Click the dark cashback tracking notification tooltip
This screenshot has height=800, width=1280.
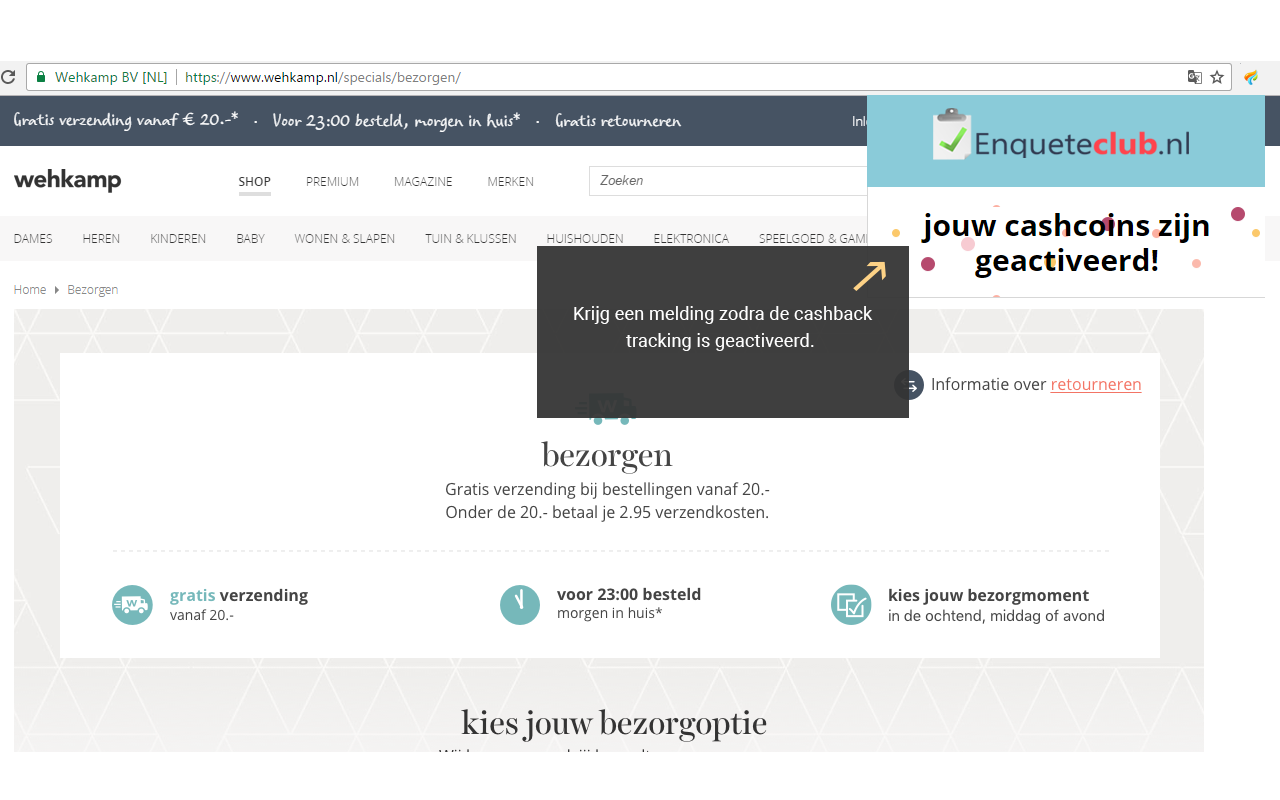coord(722,332)
